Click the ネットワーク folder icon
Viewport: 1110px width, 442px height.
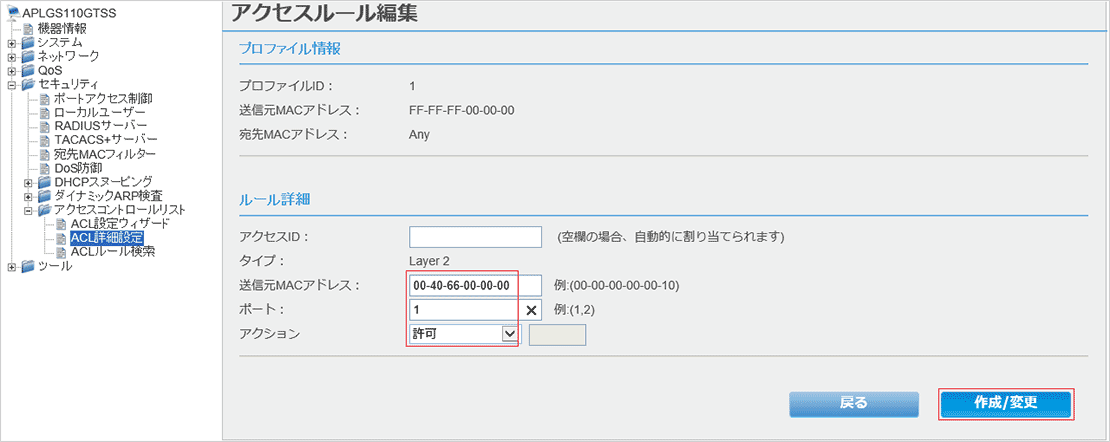[28, 57]
